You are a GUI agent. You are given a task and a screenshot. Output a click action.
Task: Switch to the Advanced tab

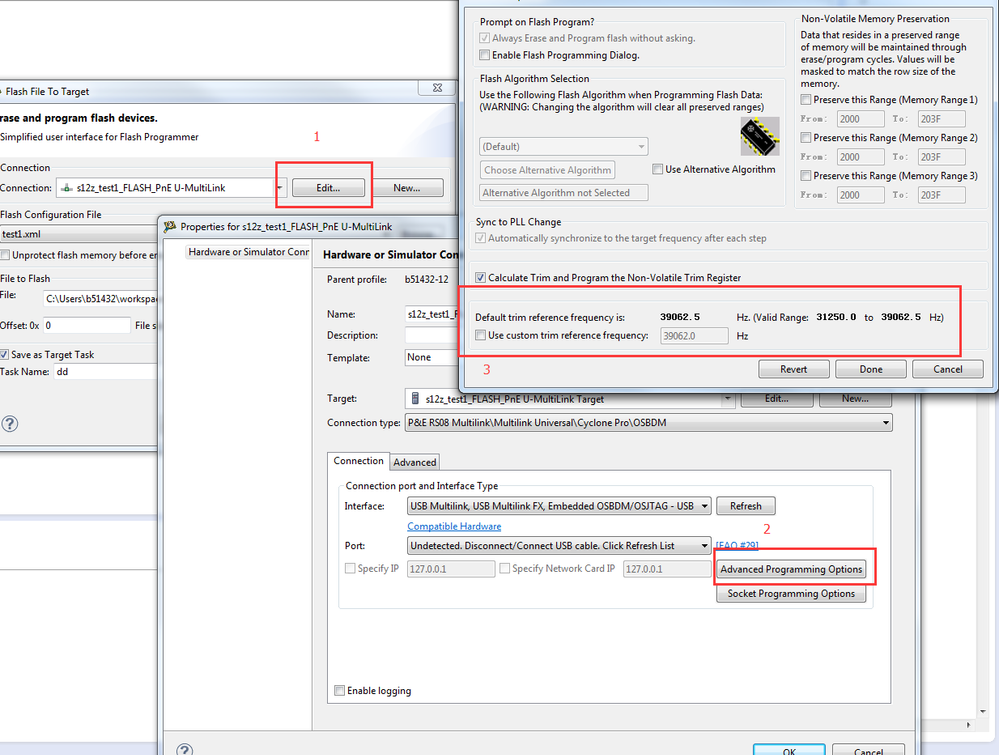click(x=415, y=463)
